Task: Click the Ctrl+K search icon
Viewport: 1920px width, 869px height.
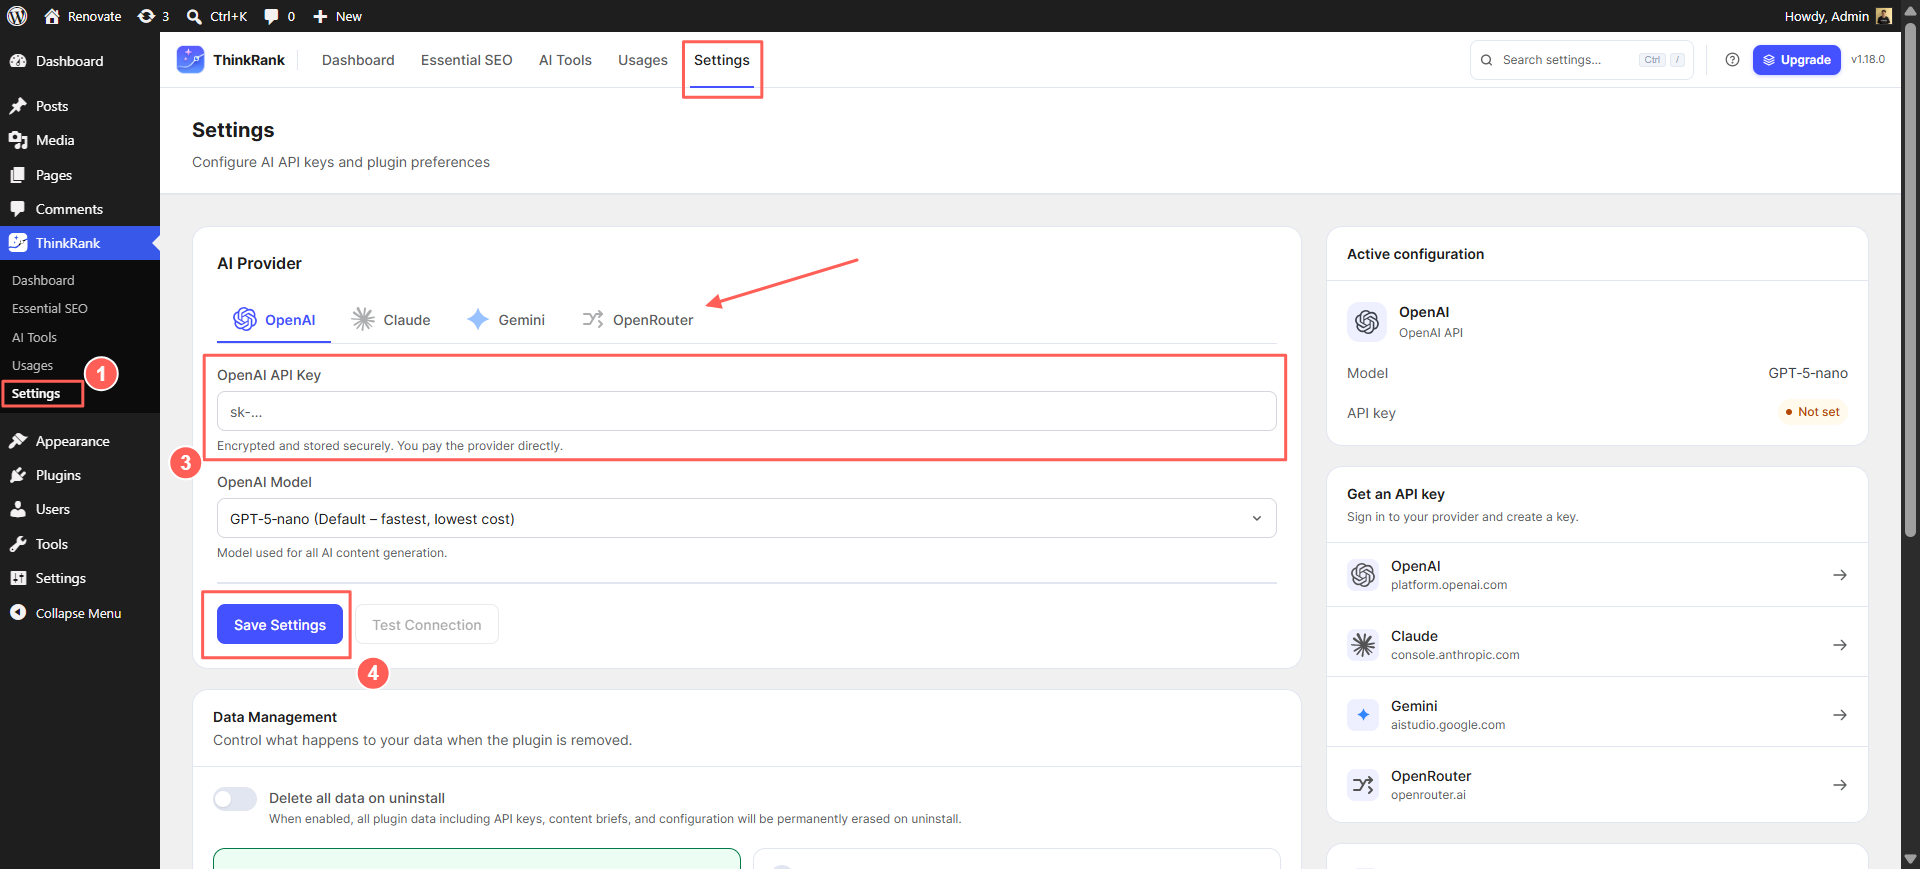Action: 194,16
